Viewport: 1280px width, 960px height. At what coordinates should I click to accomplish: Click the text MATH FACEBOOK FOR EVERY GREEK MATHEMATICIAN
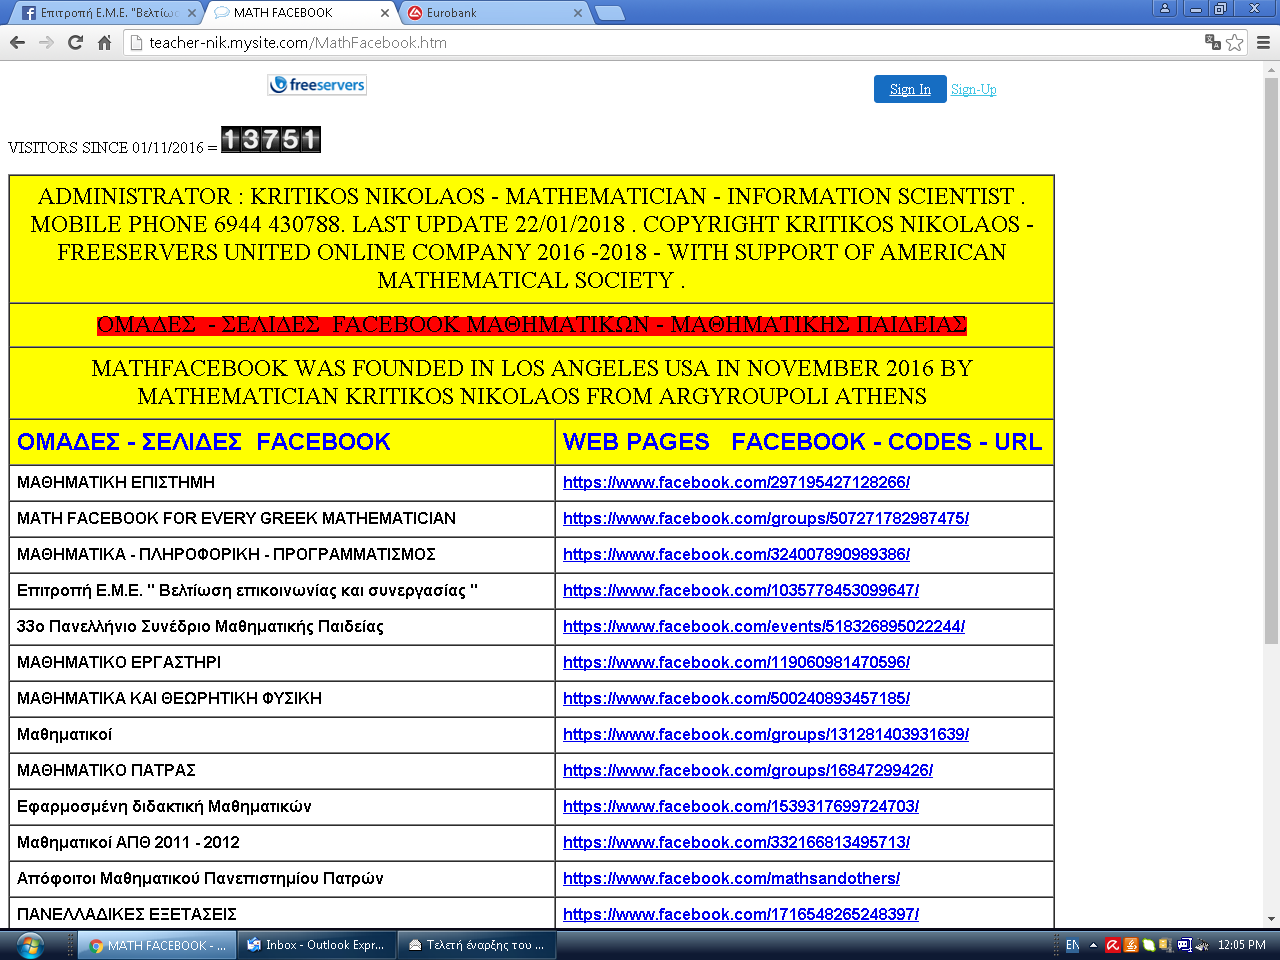pos(236,518)
